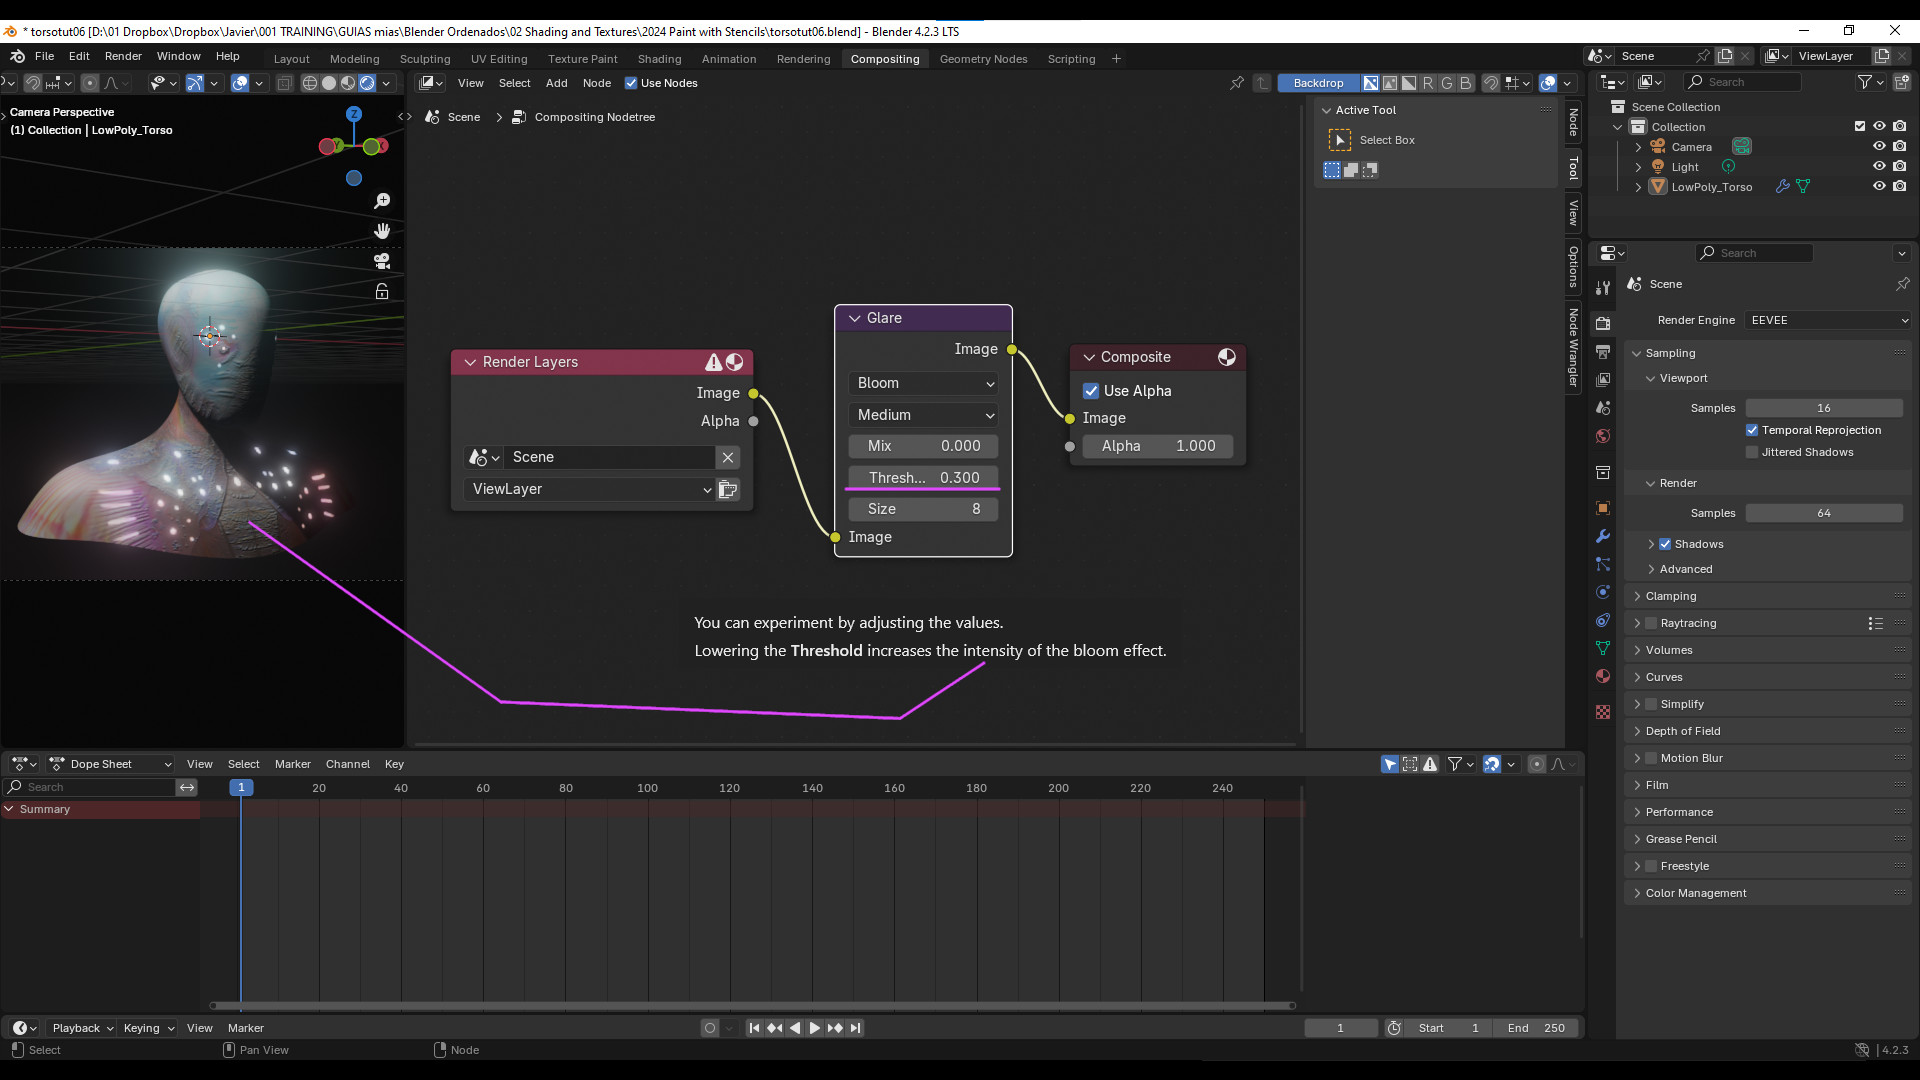The width and height of the screenshot is (1920, 1080).
Task: Click the pin node tree icon
Action: click(x=1237, y=83)
